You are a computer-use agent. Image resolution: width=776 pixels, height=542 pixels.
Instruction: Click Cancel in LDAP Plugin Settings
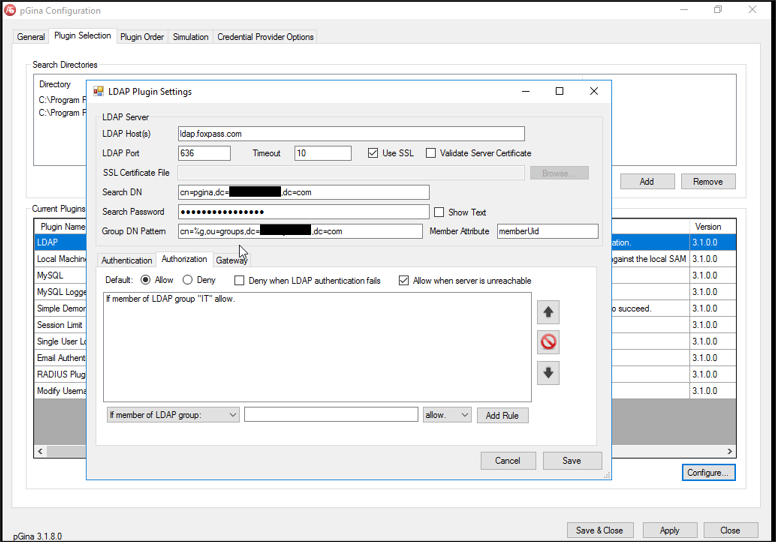[508, 461]
